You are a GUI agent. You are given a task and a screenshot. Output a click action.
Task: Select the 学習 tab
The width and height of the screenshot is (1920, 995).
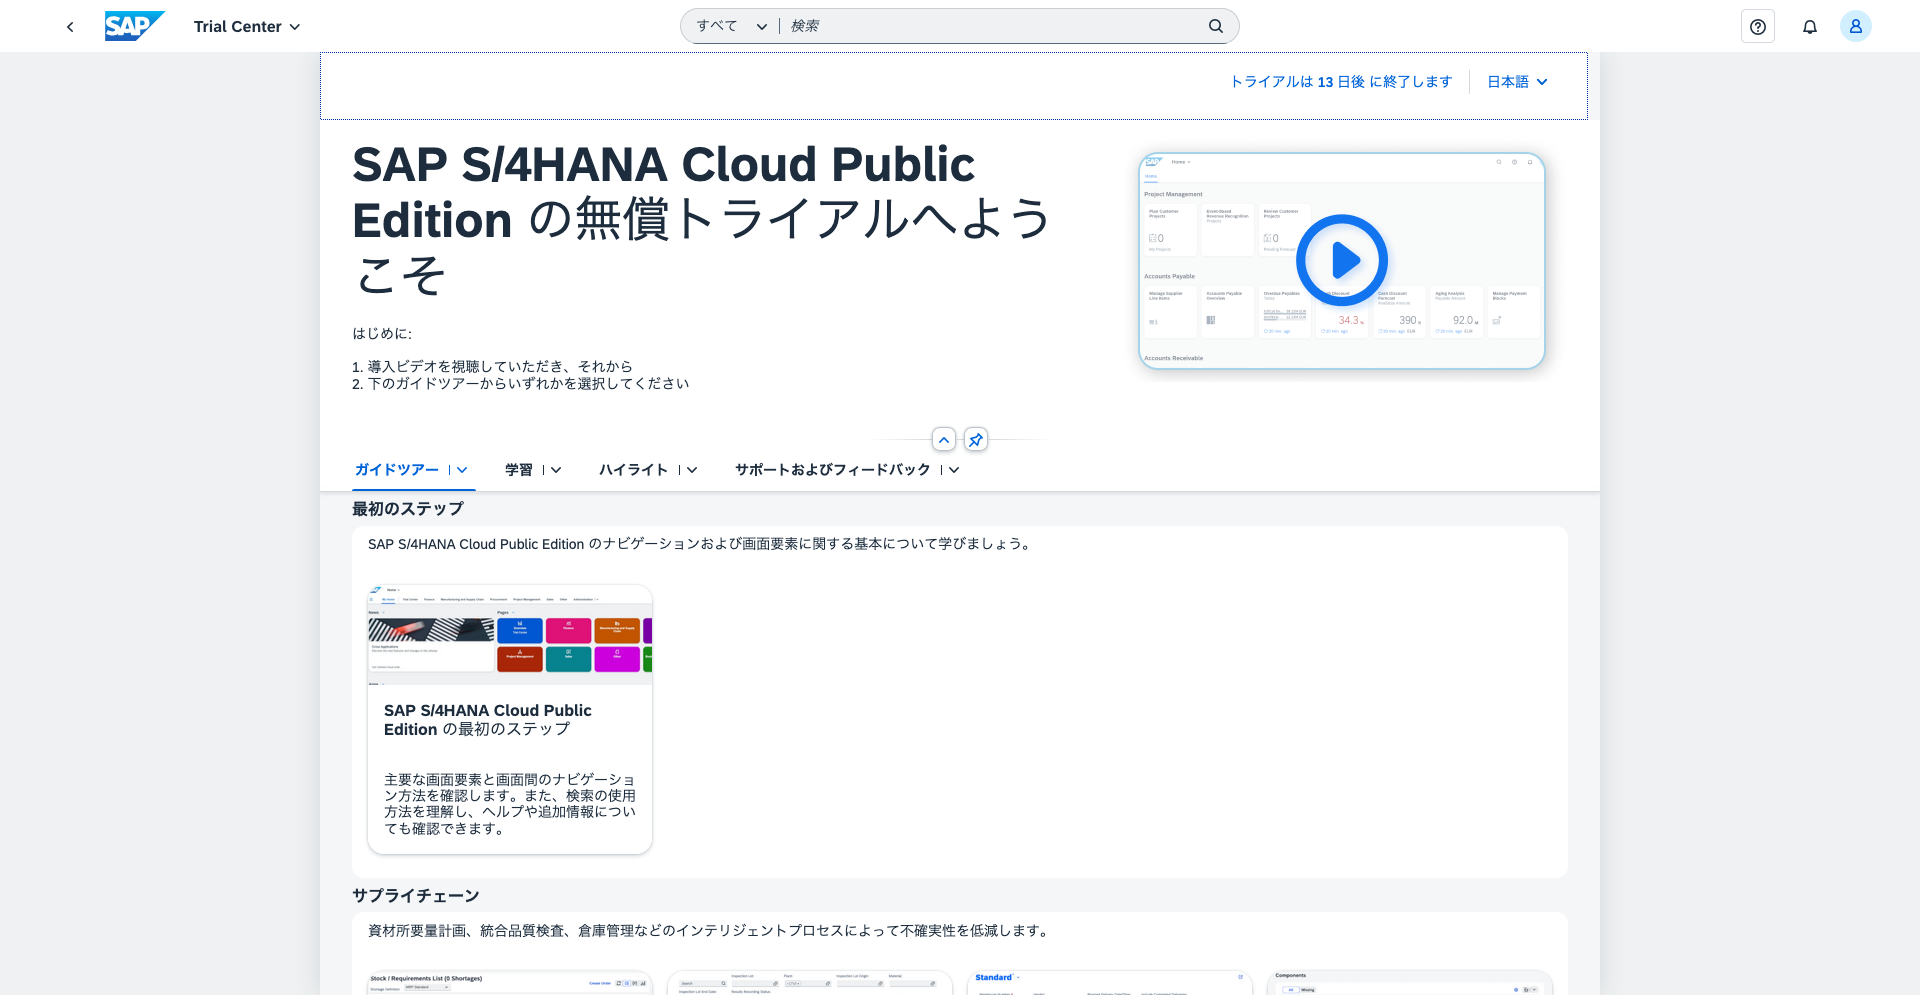[x=519, y=470]
